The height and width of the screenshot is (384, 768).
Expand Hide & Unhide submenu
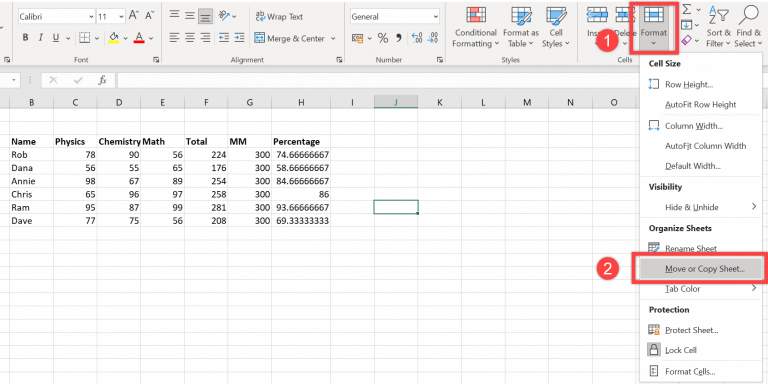(x=700, y=207)
